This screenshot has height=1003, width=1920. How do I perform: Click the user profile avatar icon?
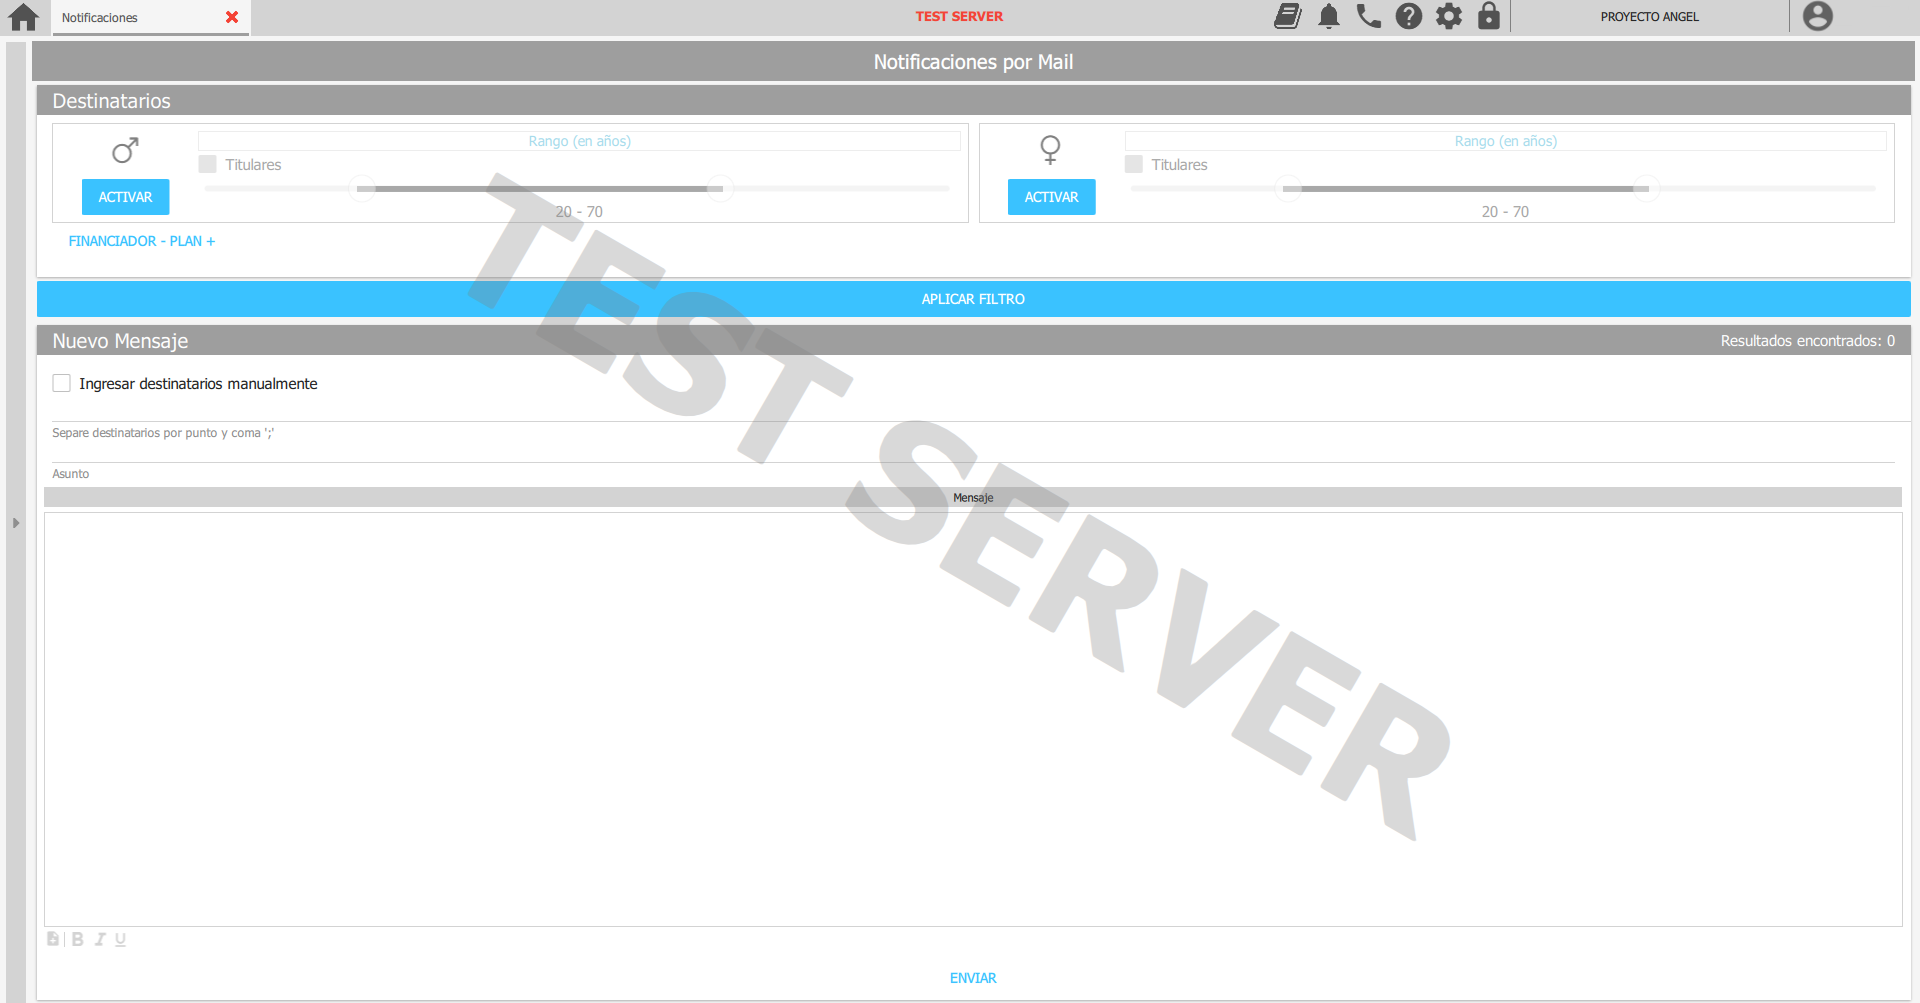[1817, 16]
